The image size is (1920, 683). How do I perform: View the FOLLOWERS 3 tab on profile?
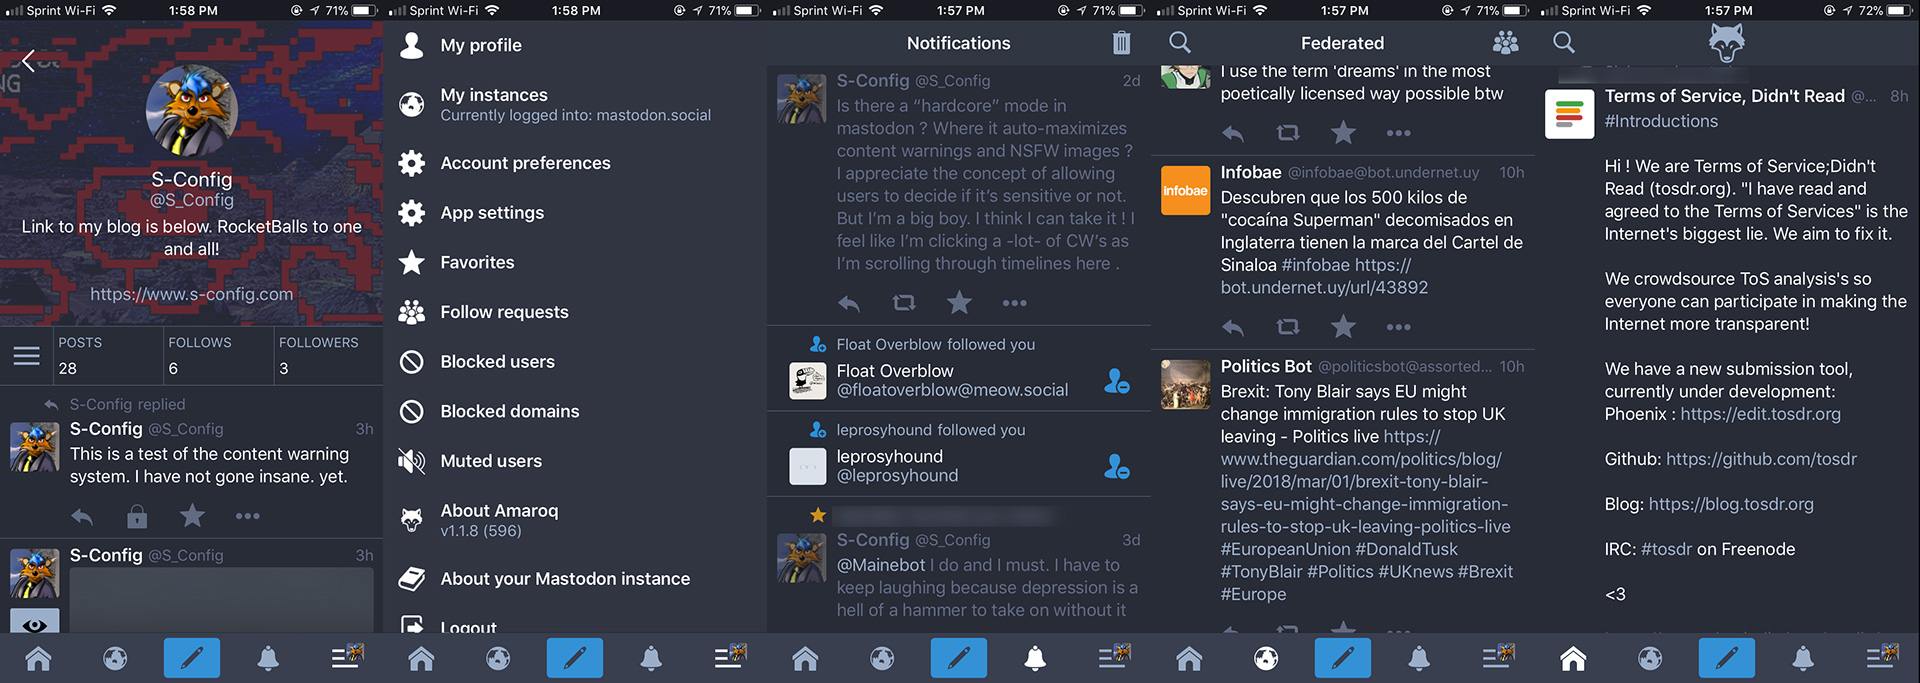click(x=328, y=355)
